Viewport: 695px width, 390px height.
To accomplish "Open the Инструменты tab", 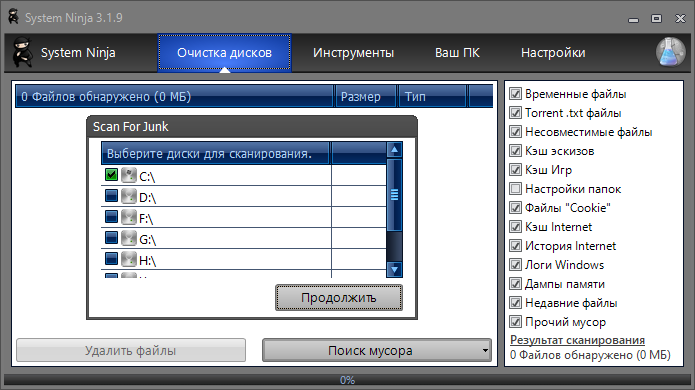I will (353, 53).
